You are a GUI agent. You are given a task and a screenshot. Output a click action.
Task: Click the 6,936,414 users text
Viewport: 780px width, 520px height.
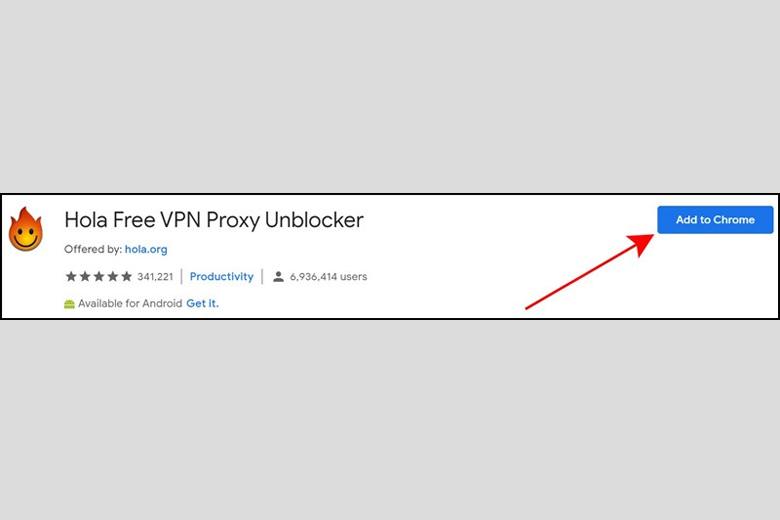[x=328, y=277]
